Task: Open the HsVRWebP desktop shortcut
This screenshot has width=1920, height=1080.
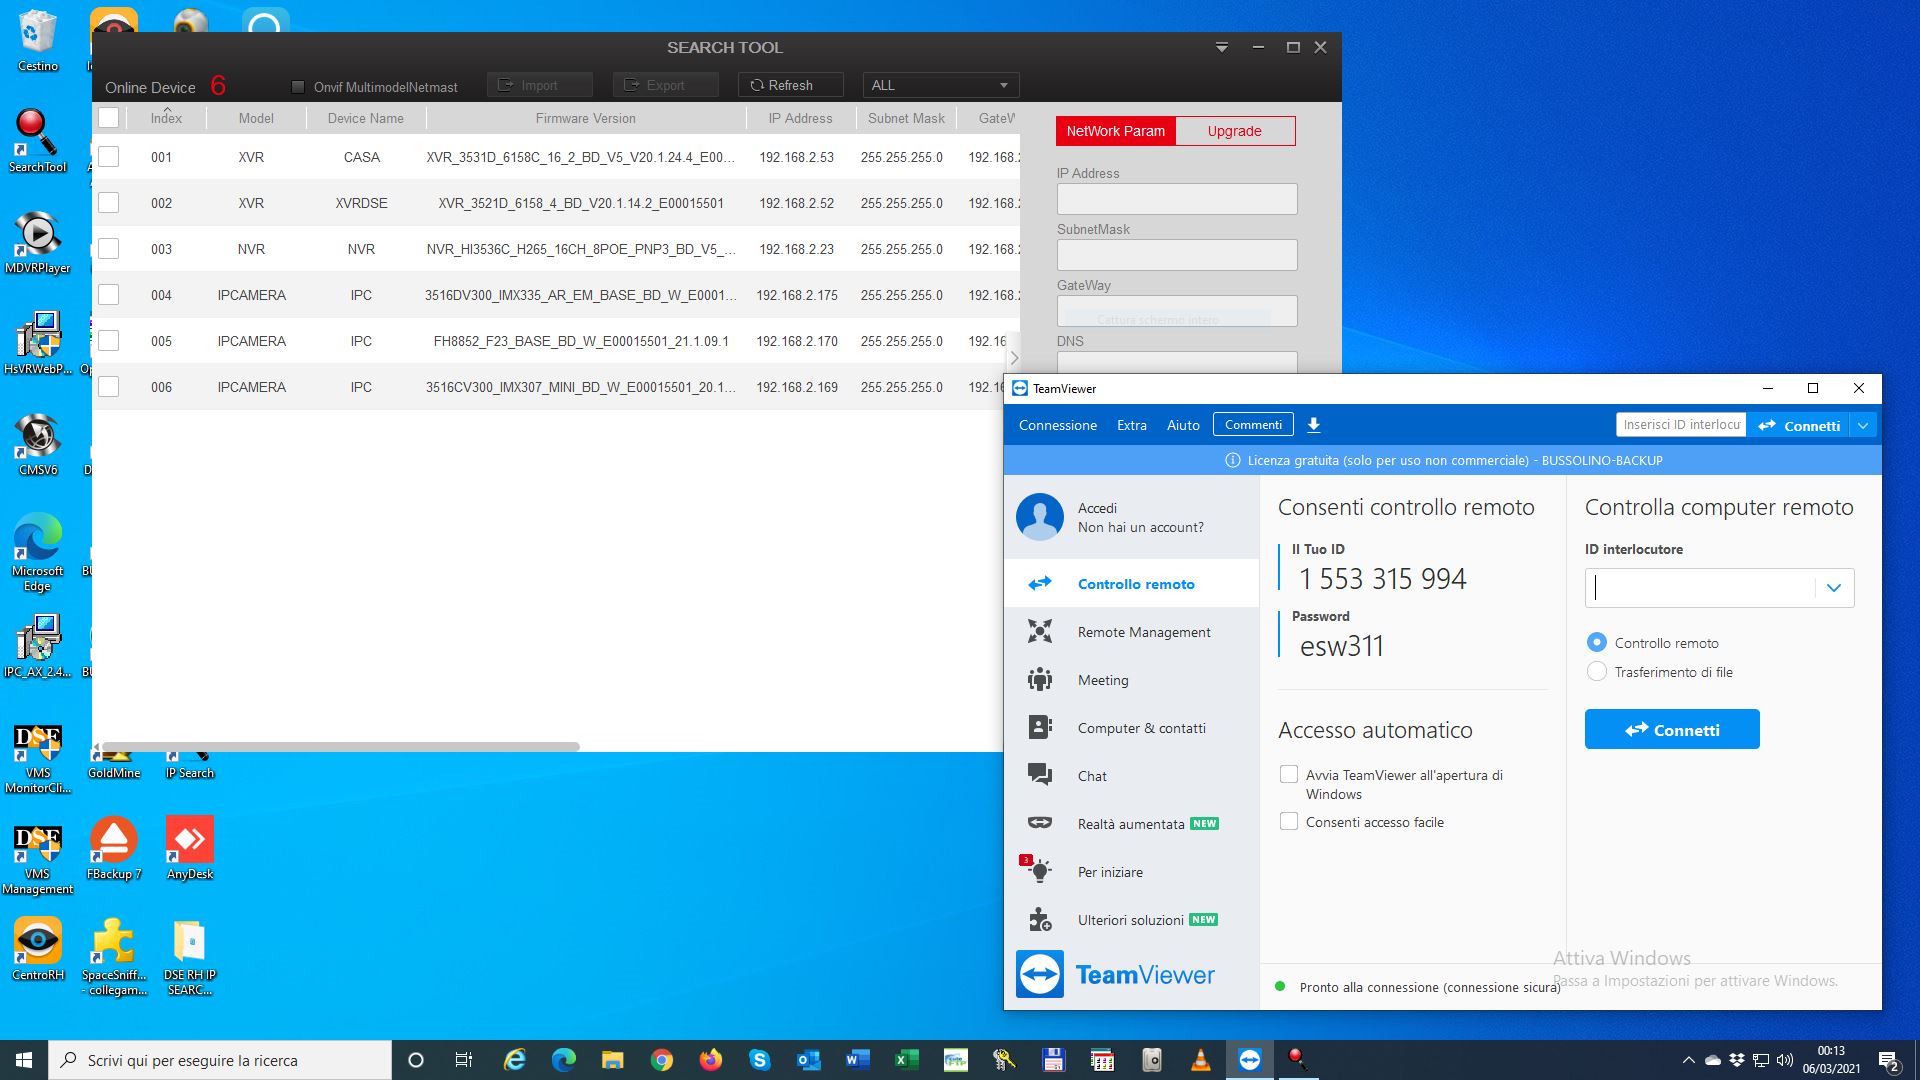Action: [x=37, y=343]
